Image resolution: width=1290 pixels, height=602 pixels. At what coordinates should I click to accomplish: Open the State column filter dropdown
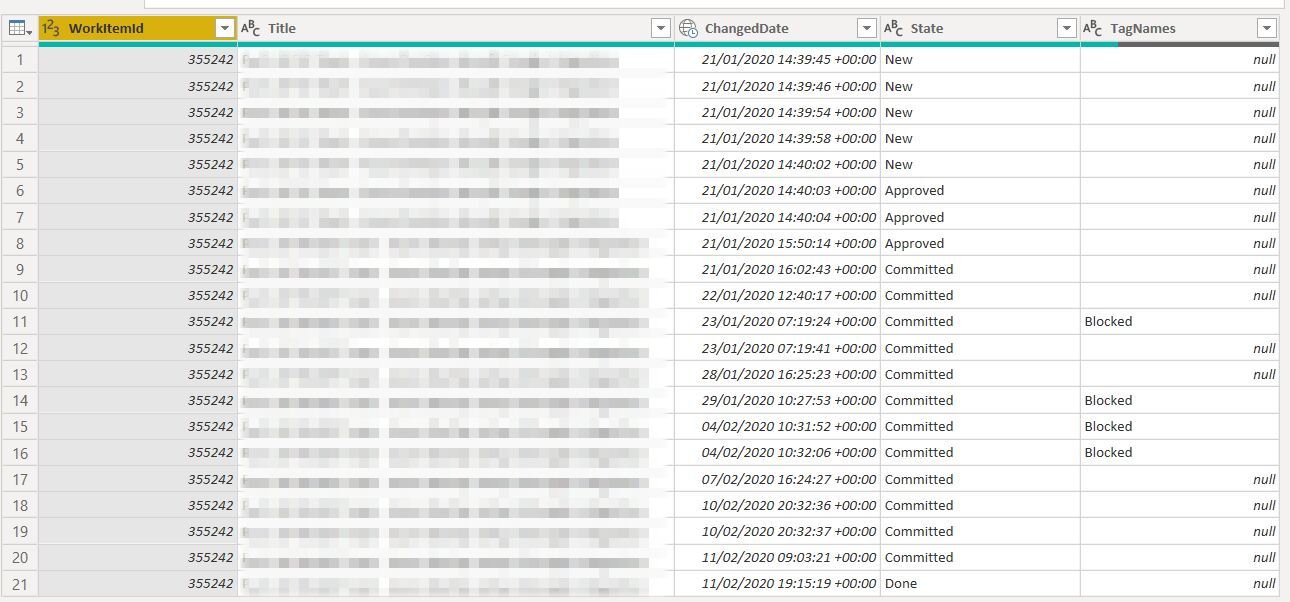pyautogui.click(x=1066, y=28)
